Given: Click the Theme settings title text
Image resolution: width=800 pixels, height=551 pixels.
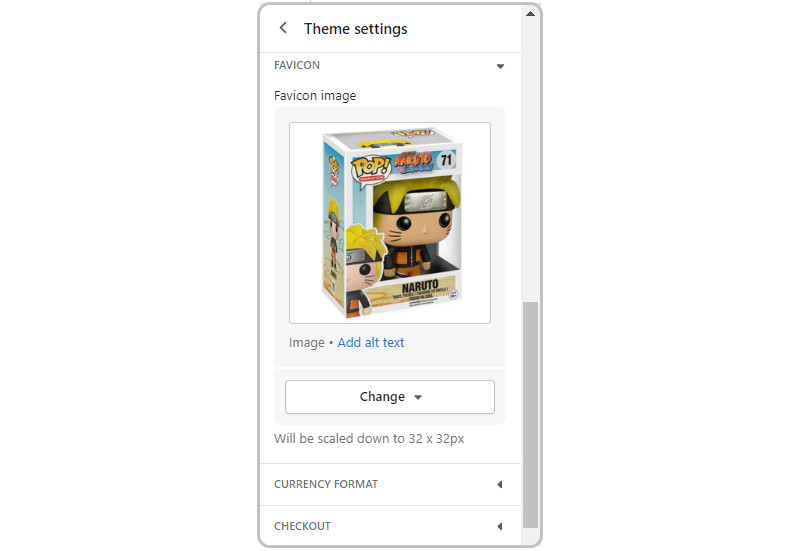Looking at the screenshot, I should click(x=356, y=29).
